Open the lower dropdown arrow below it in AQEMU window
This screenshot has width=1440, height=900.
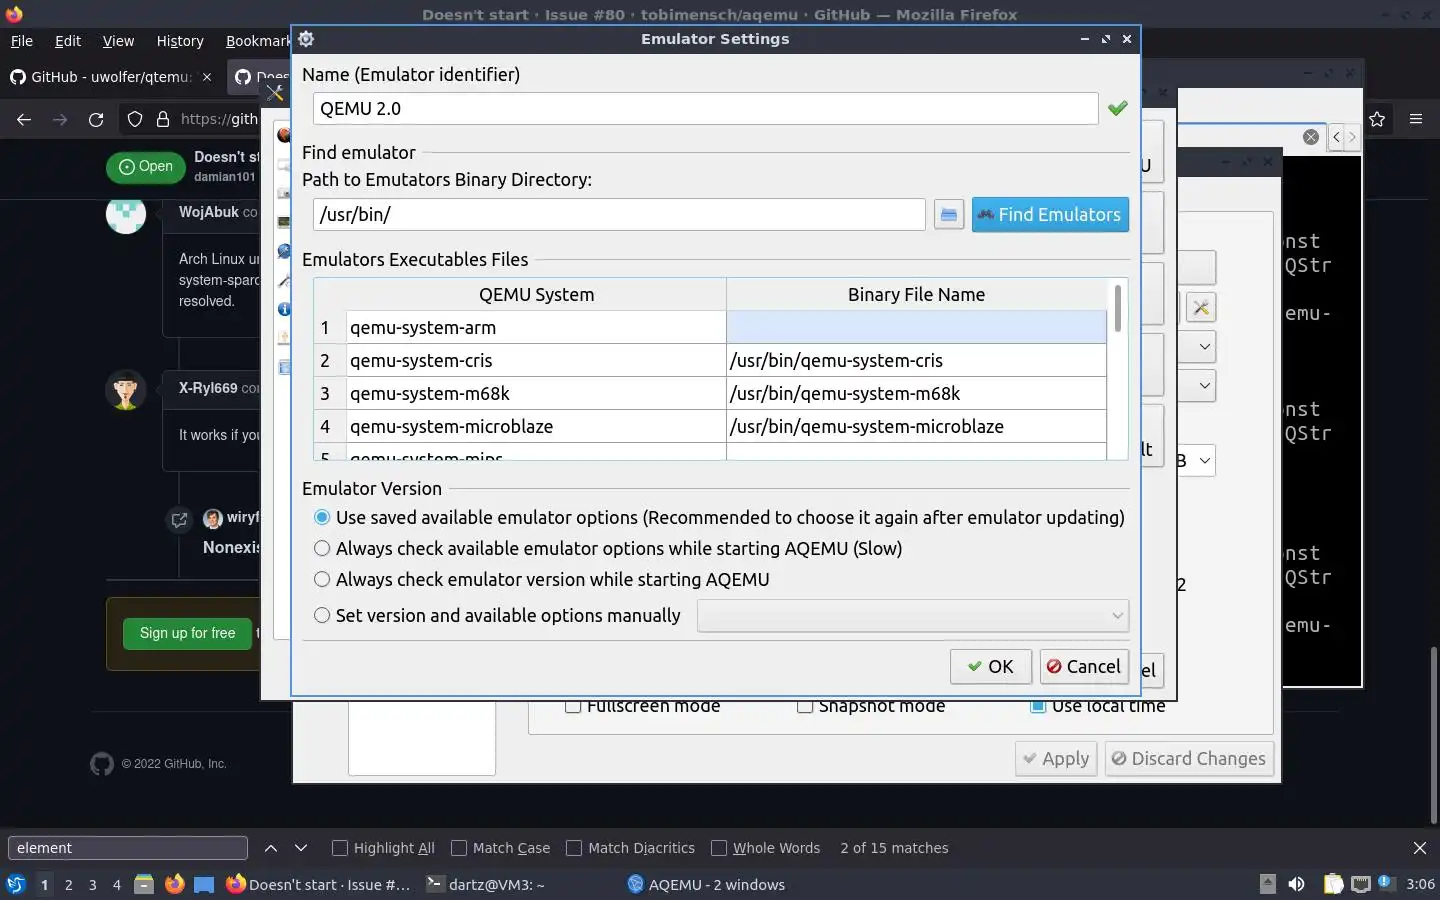pos(1204,385)
